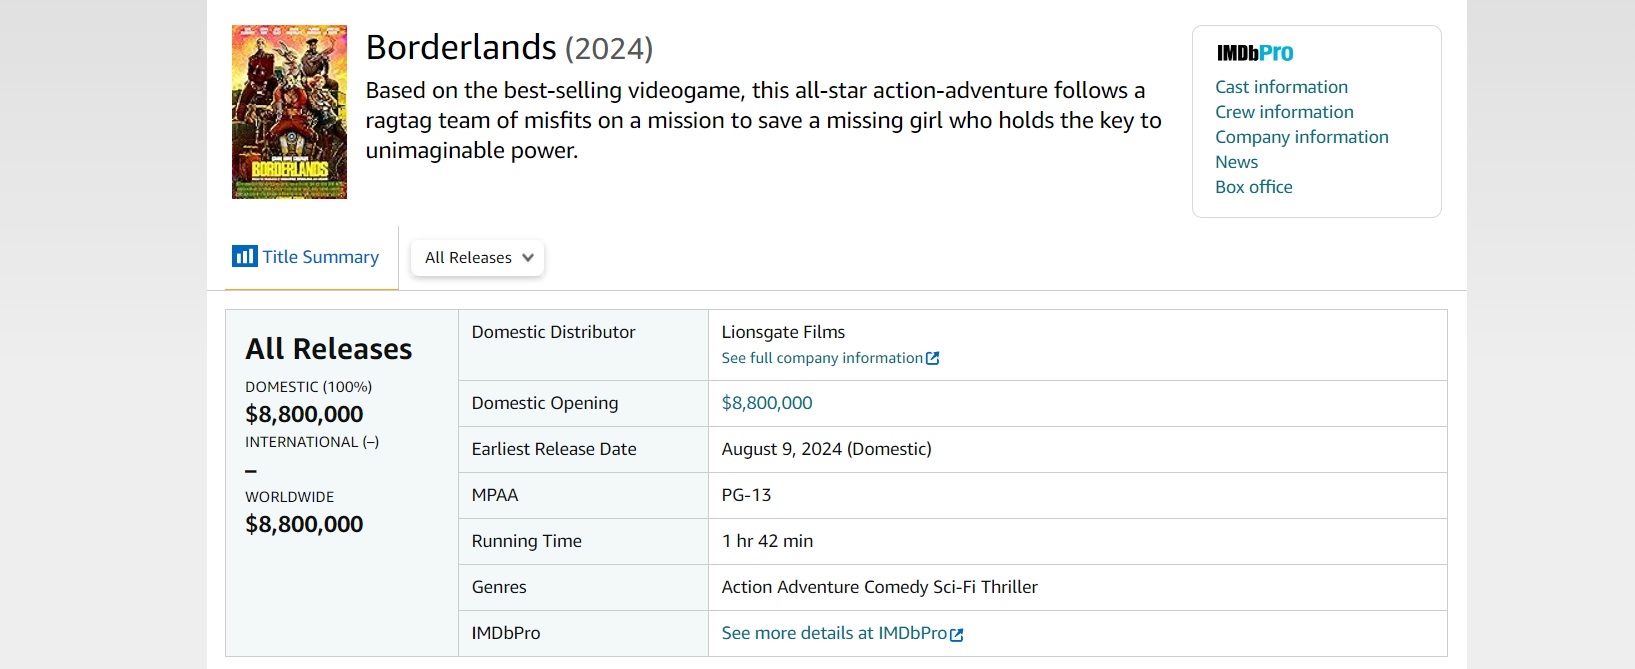This screenshot has height=669, width=1635.
Task: Click the Running Time row label
Action: pos(526,541)
